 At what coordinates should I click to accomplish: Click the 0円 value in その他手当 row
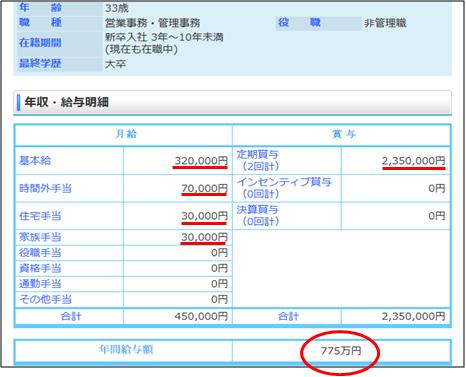[x=219, y=299]
